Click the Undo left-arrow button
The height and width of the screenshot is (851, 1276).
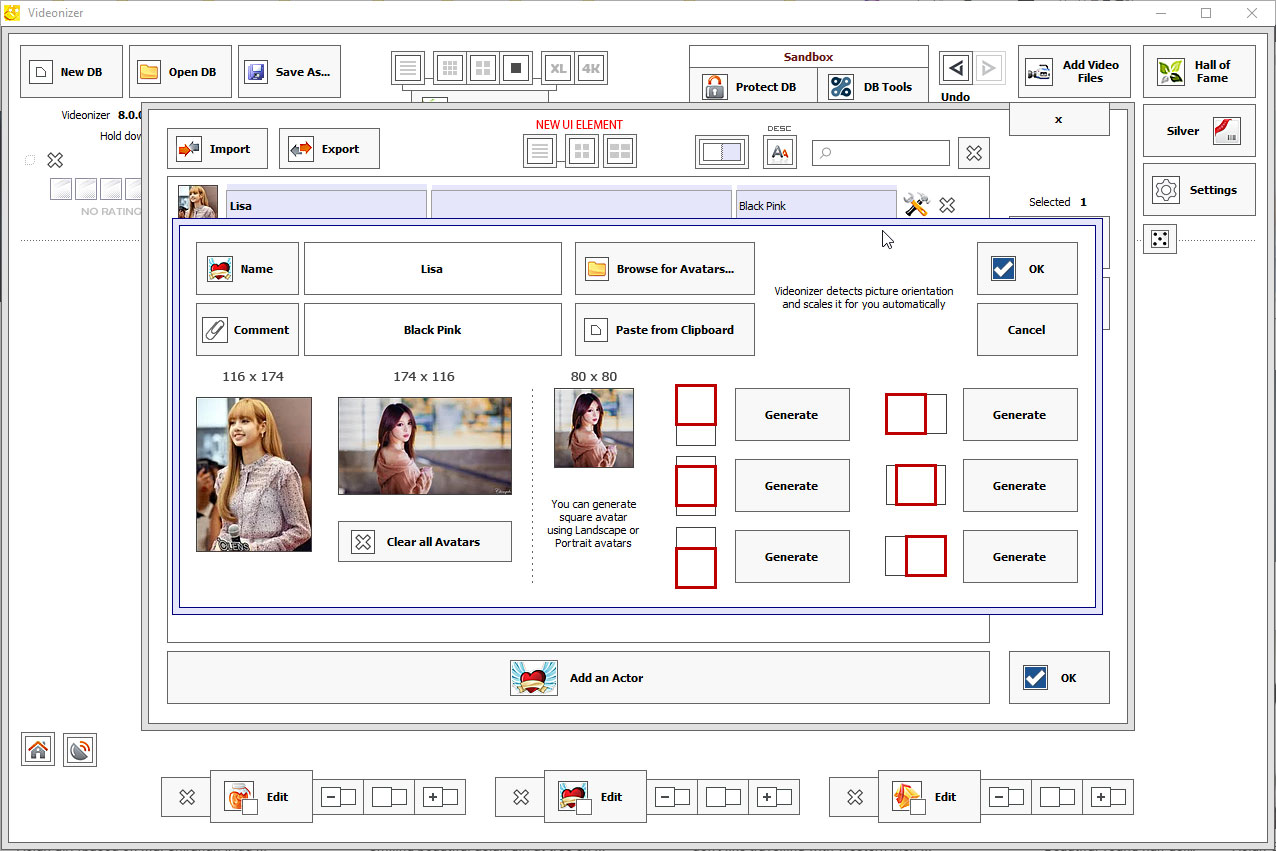tap(956, 68)
